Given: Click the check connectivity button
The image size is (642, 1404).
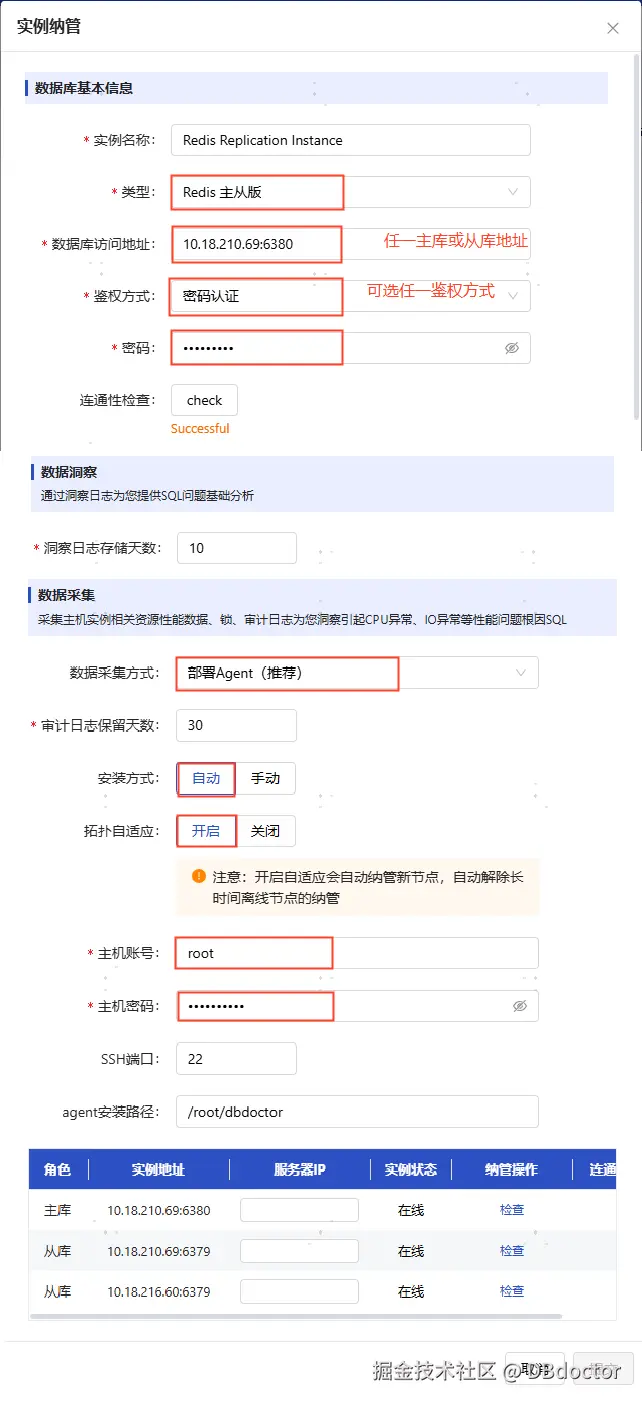Looking at the screenshot, I should (204, 400).
